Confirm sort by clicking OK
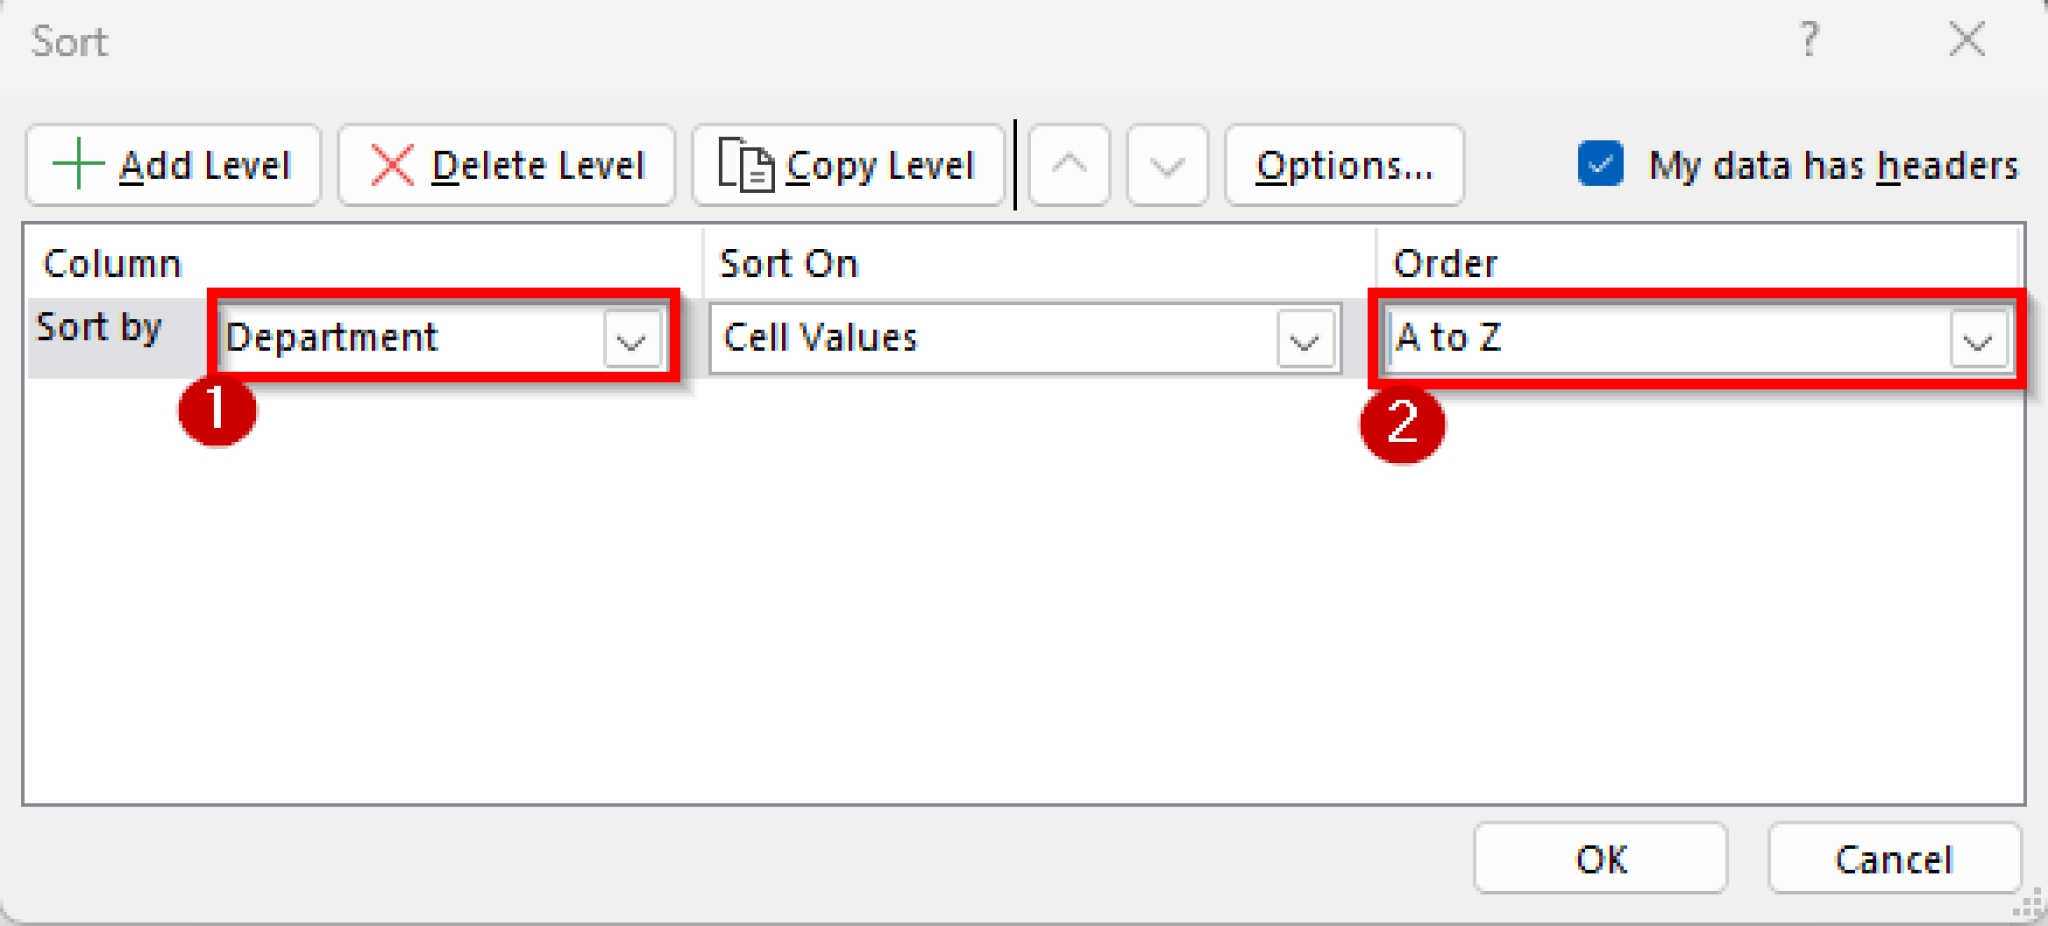This screenshot has width=2048, height=926. 1599,858
